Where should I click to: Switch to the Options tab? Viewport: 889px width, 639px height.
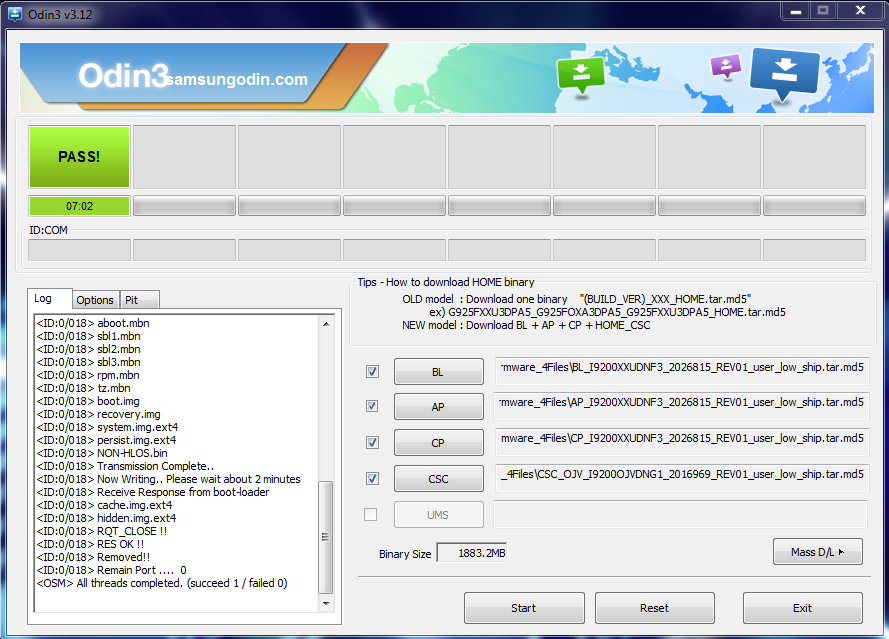95,300
